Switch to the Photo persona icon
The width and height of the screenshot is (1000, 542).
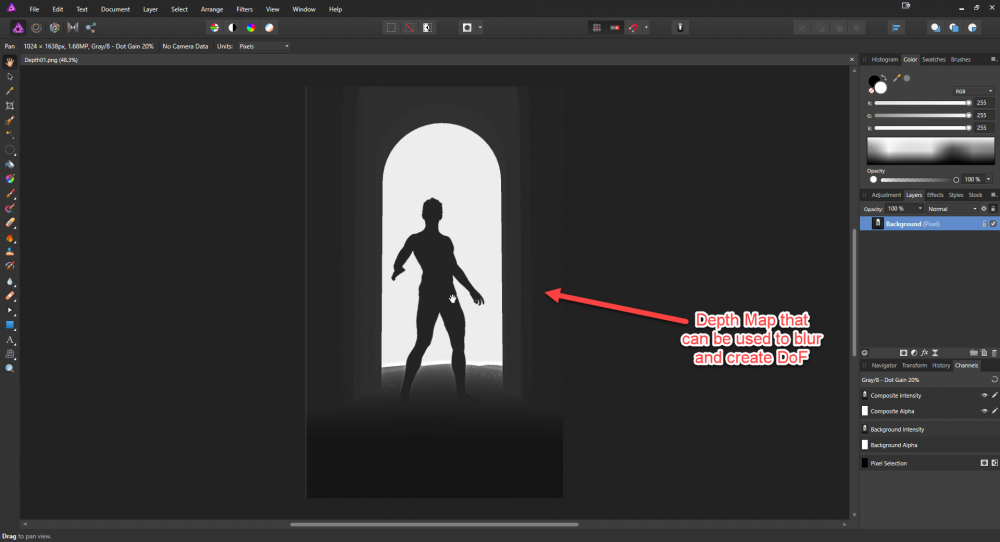(18, 27)
